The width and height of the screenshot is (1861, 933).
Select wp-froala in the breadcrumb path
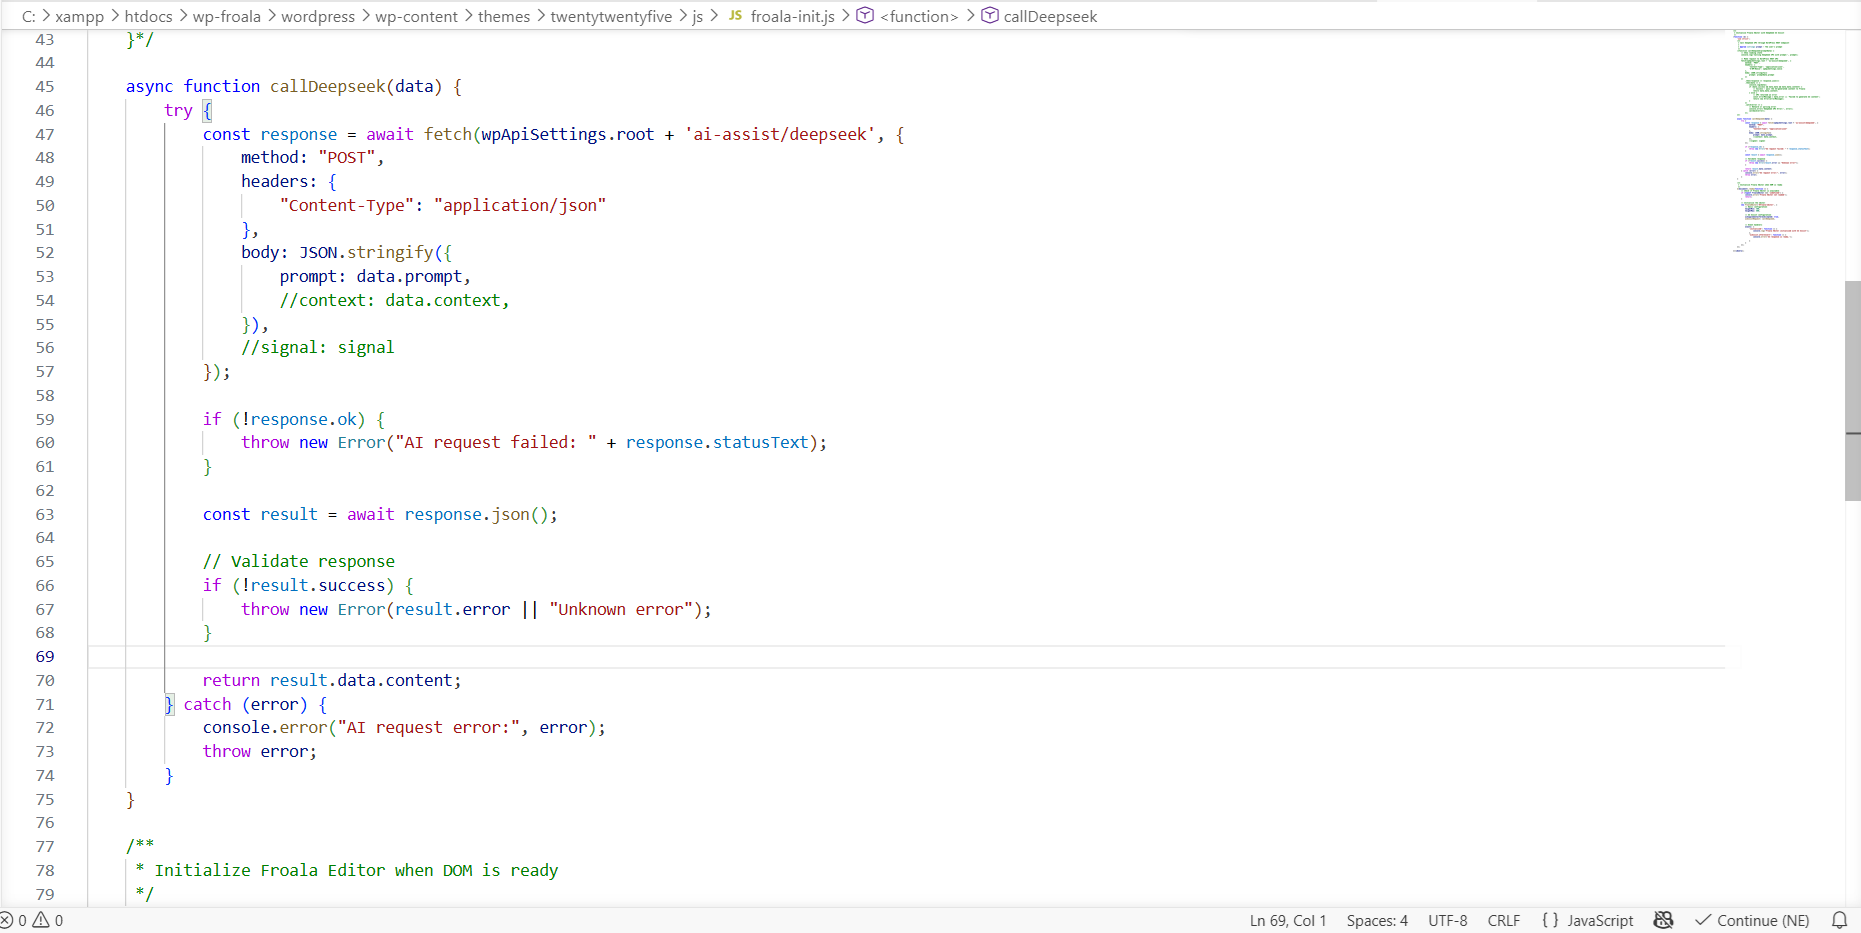[x=227, y=16]
